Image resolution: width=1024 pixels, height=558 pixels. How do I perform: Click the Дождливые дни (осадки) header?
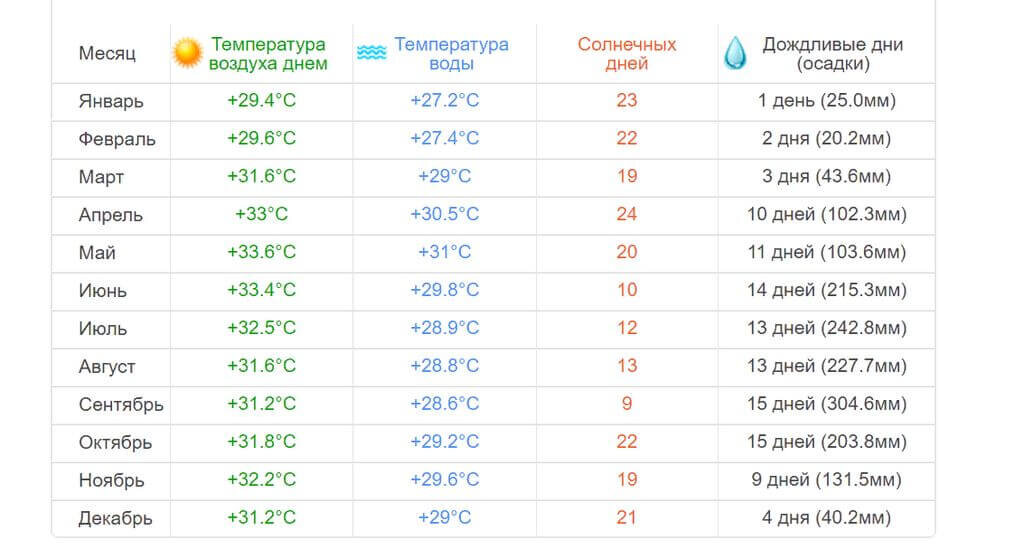833,54
